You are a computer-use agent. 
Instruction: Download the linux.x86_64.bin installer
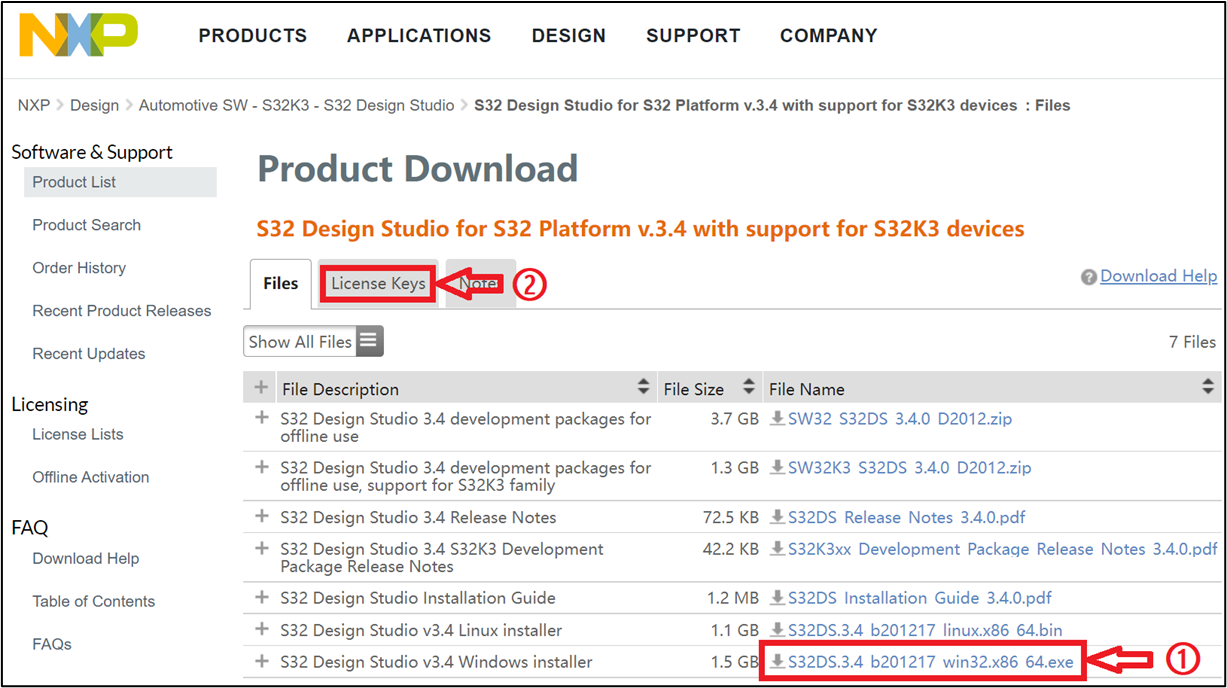point(925,630)
